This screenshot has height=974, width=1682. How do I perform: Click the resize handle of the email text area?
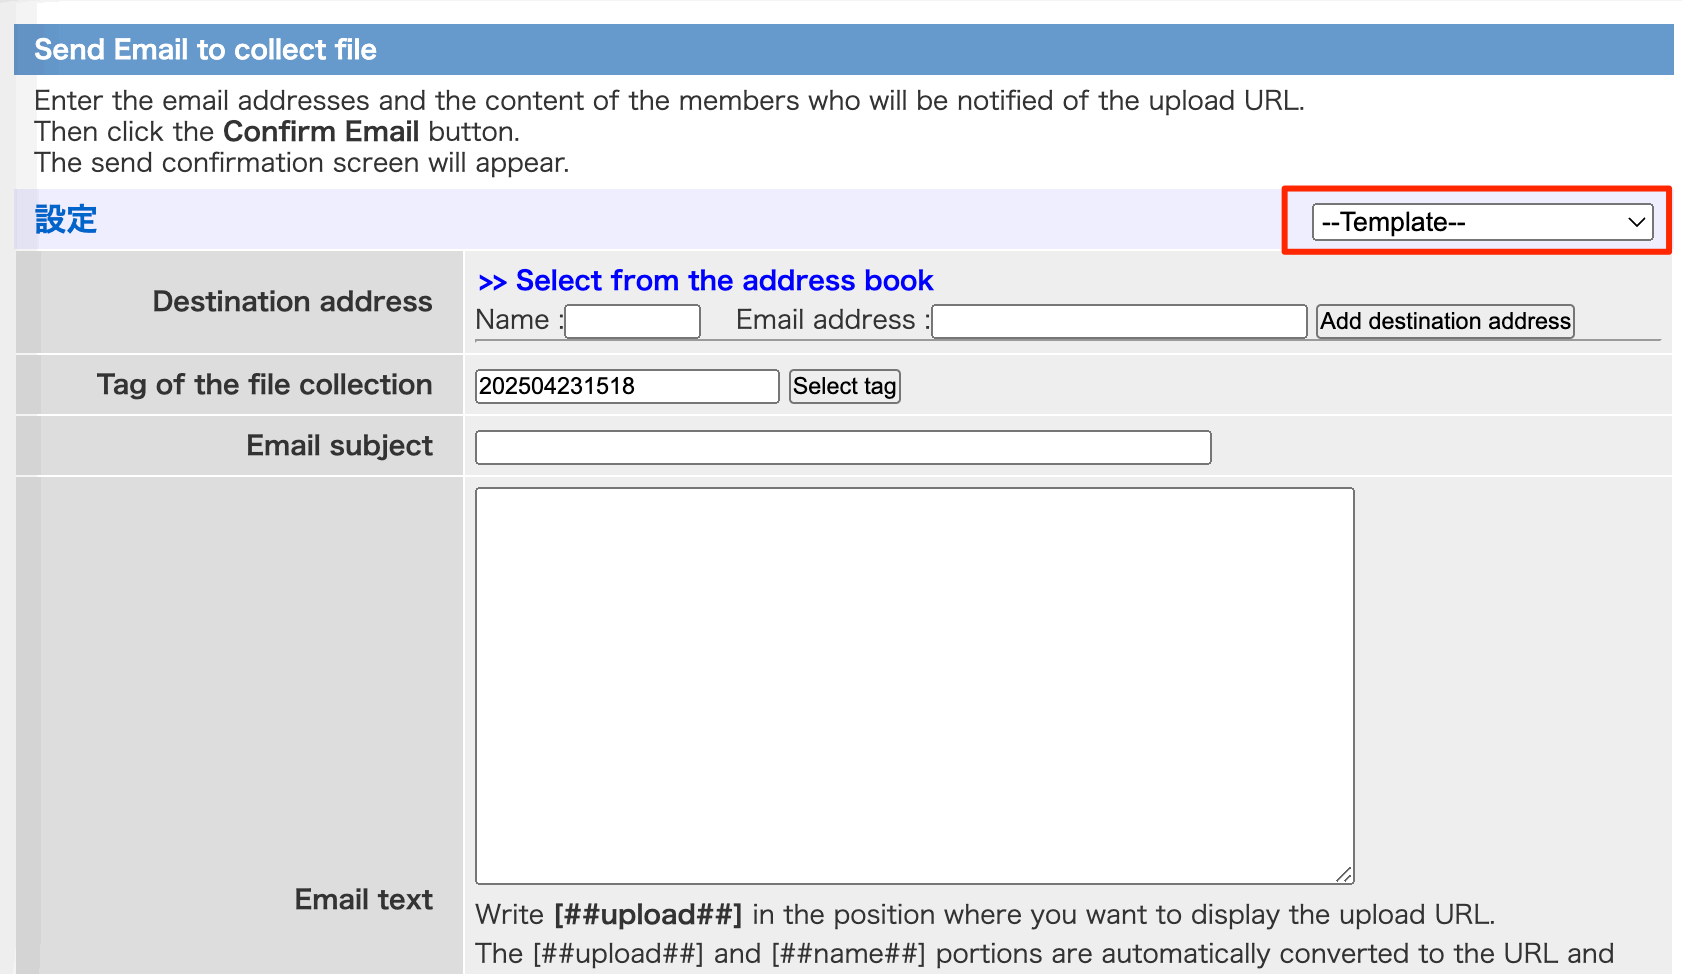click(x=1344, y=875)
